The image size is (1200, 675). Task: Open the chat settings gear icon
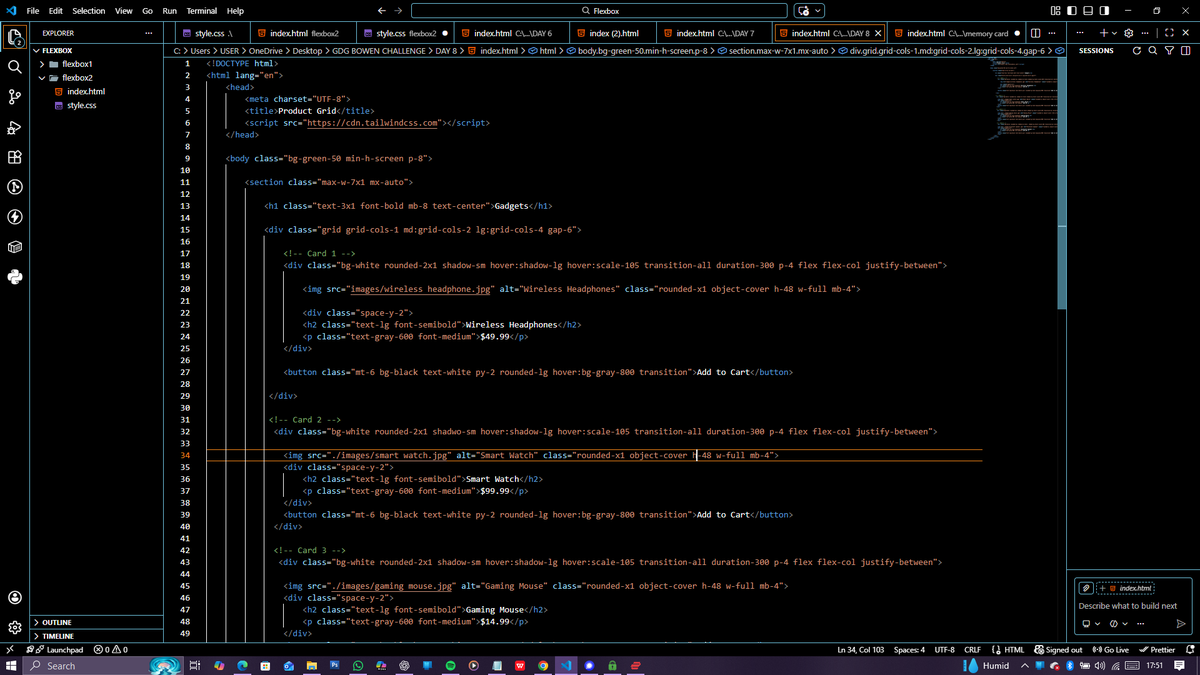click(1129, 33)
